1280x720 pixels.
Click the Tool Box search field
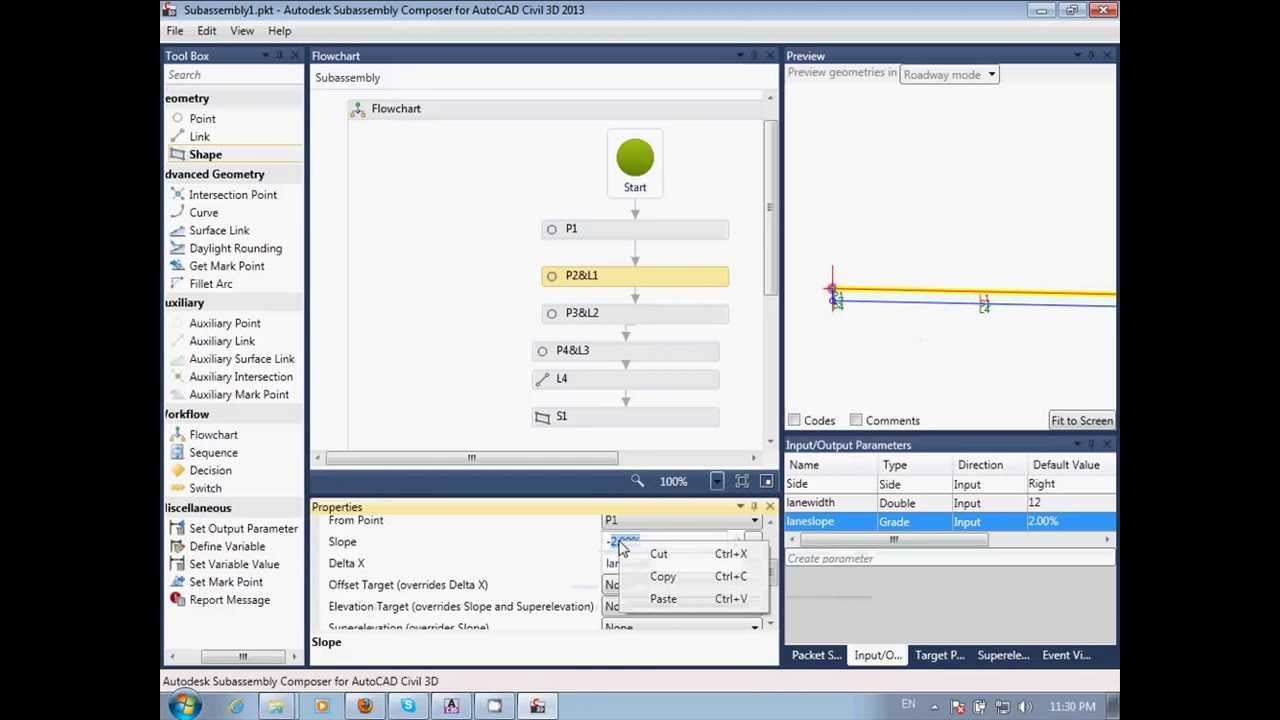click(232, 76)
